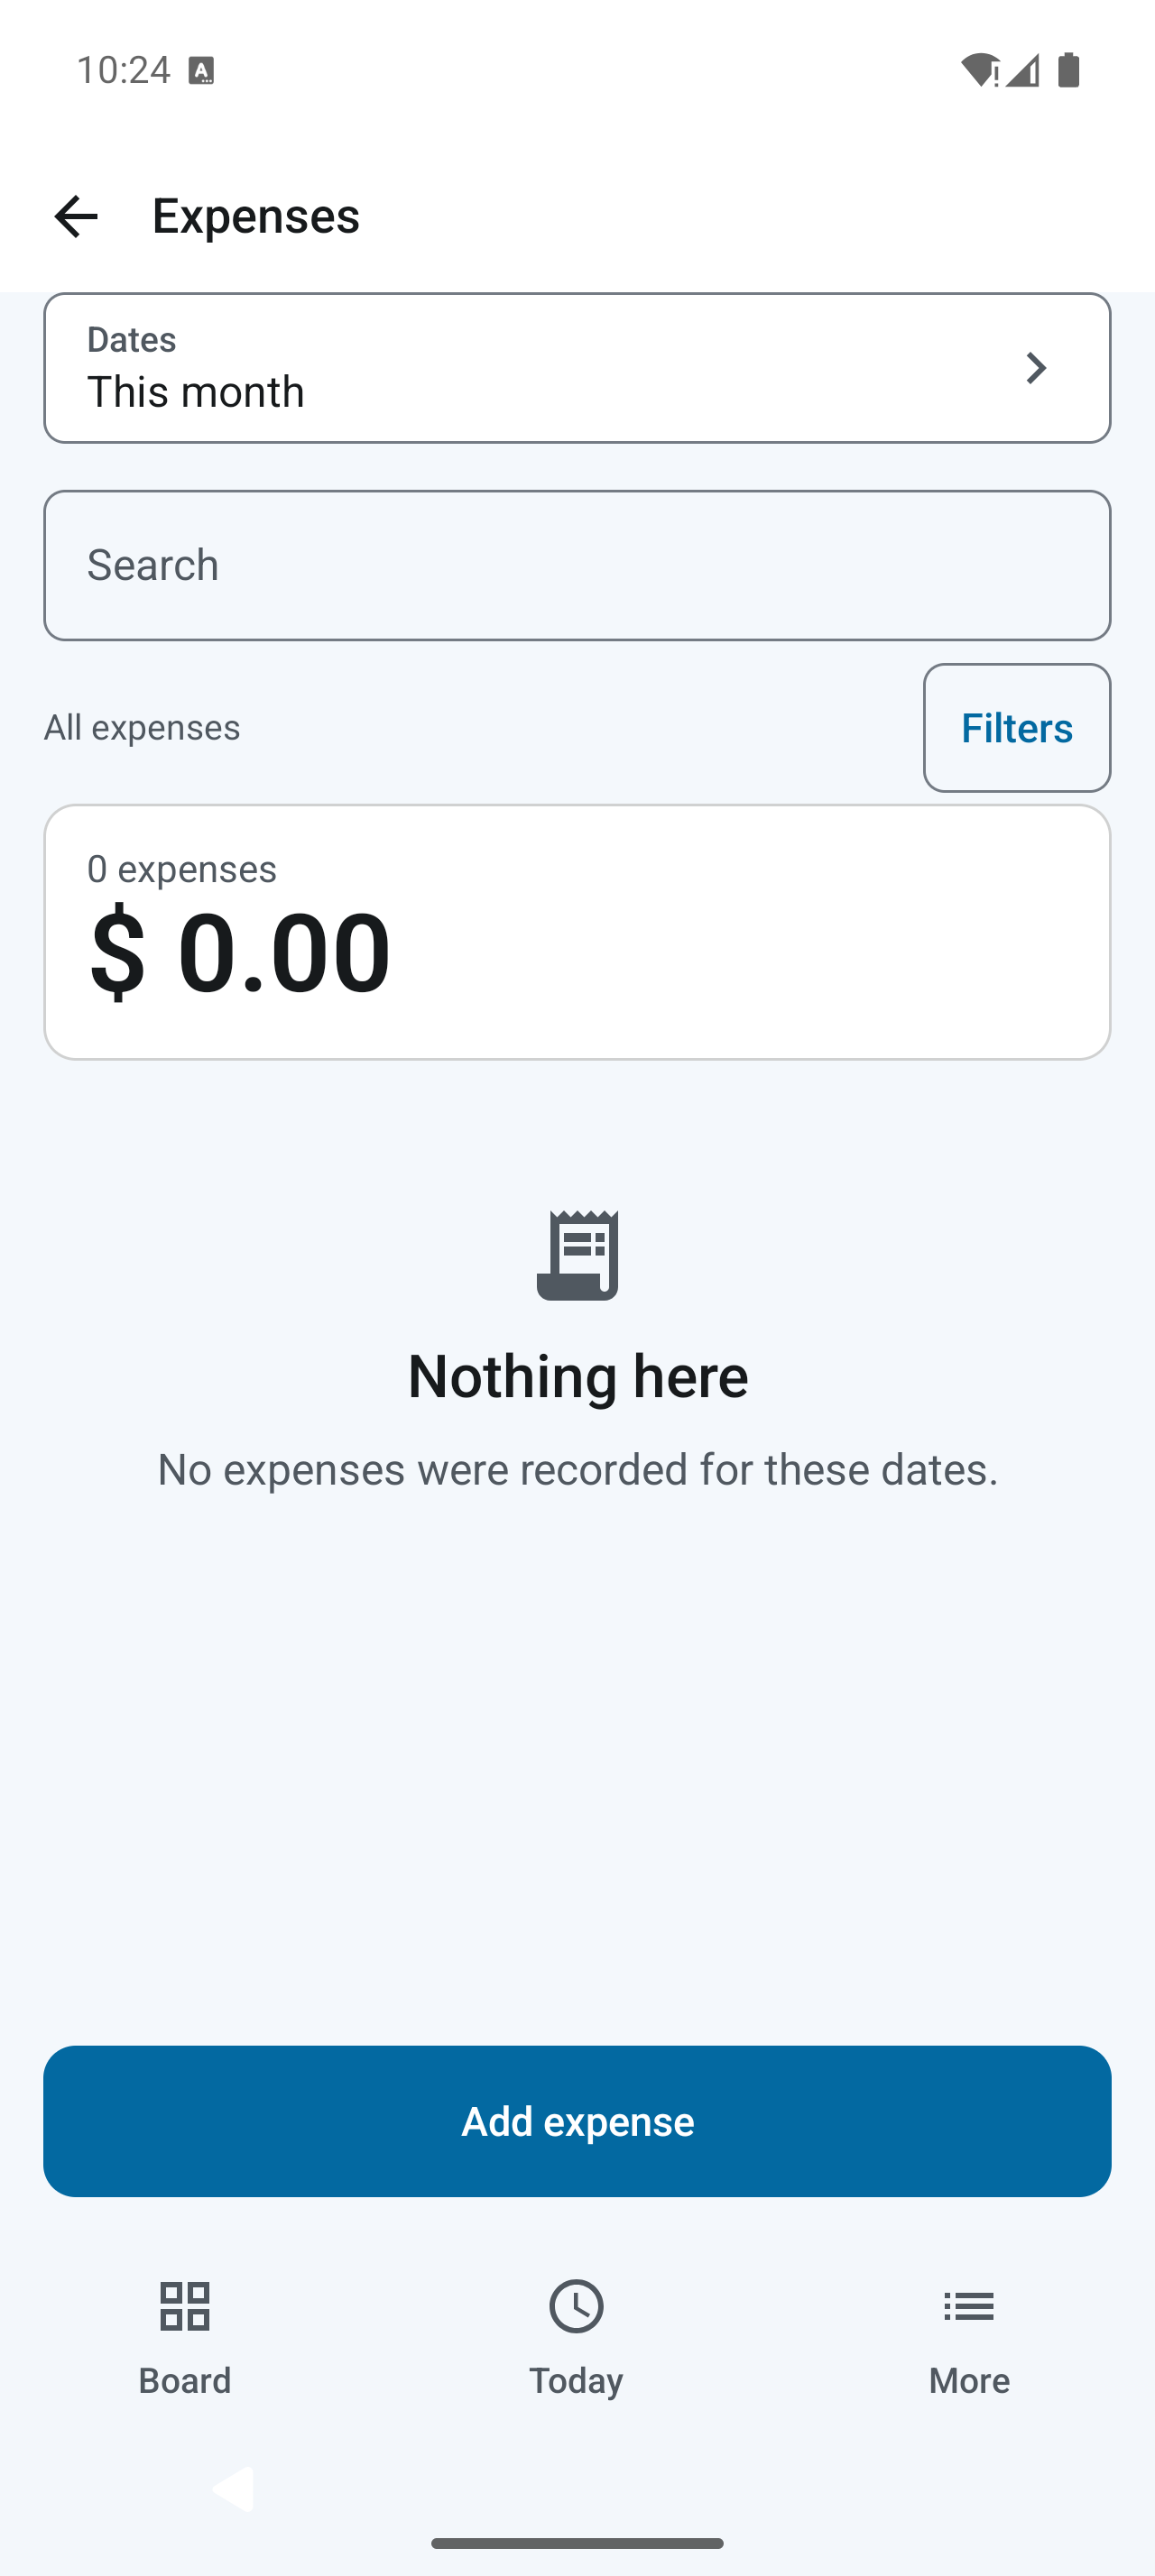Tap the $ 0.00 expenses summary card
The width and height of the screenshot is (1155, 2576).
click(577, 932)
